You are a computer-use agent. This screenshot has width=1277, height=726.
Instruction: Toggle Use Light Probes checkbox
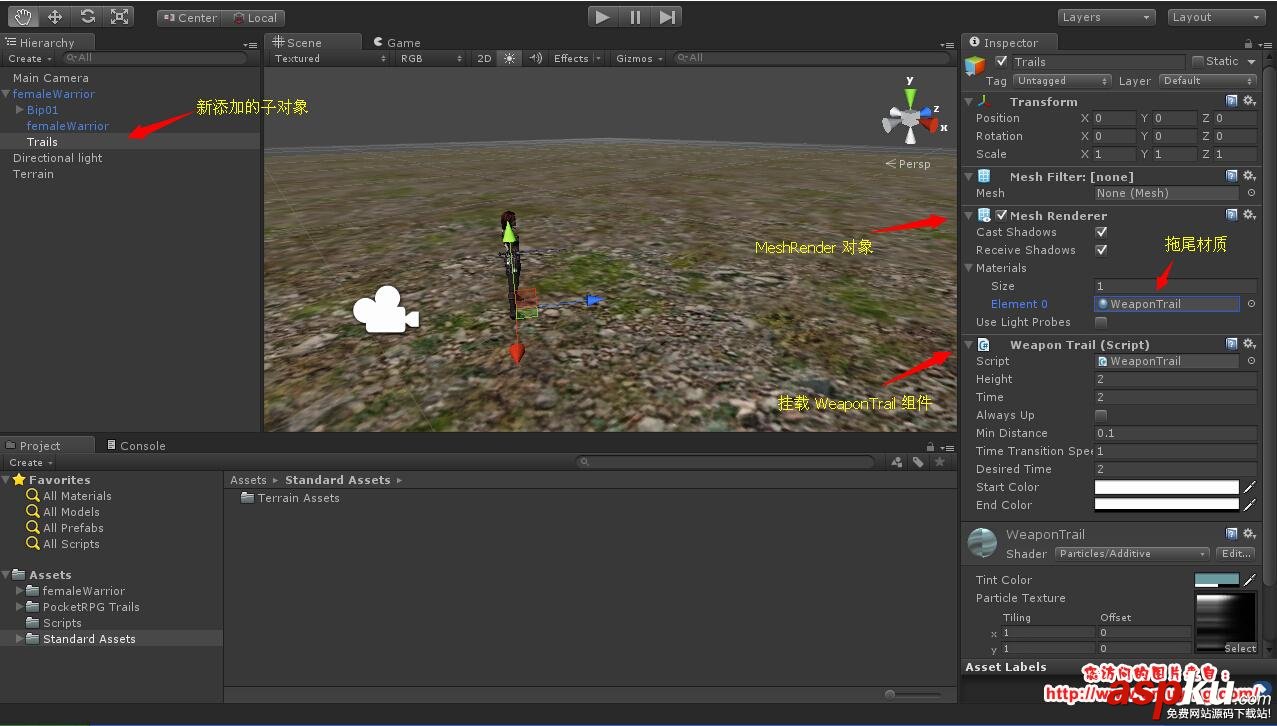click(1101, 322)
